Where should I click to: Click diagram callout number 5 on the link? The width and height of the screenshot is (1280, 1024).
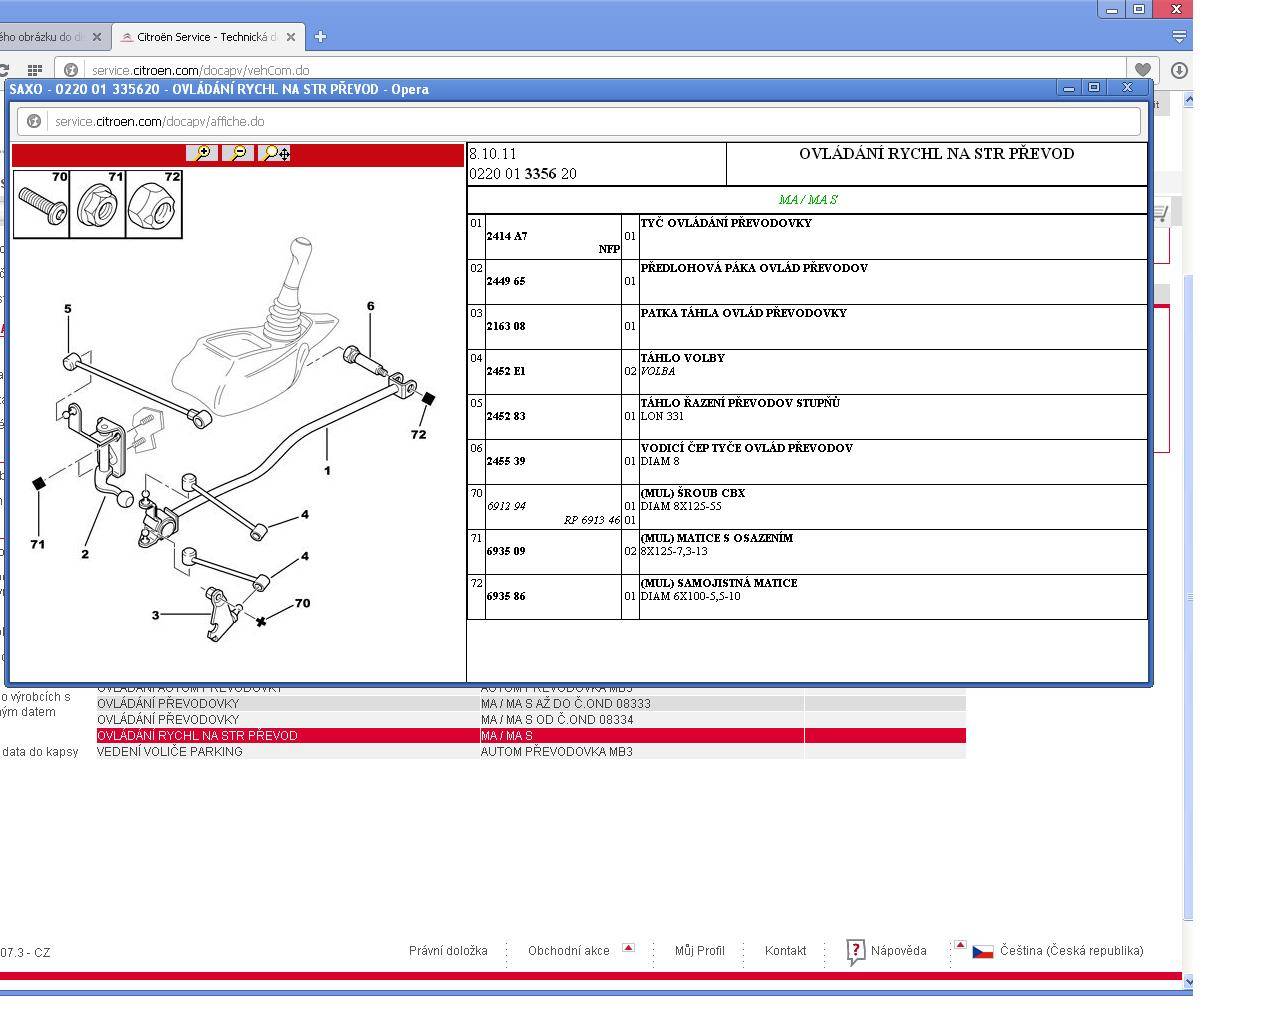click(68, 309)
